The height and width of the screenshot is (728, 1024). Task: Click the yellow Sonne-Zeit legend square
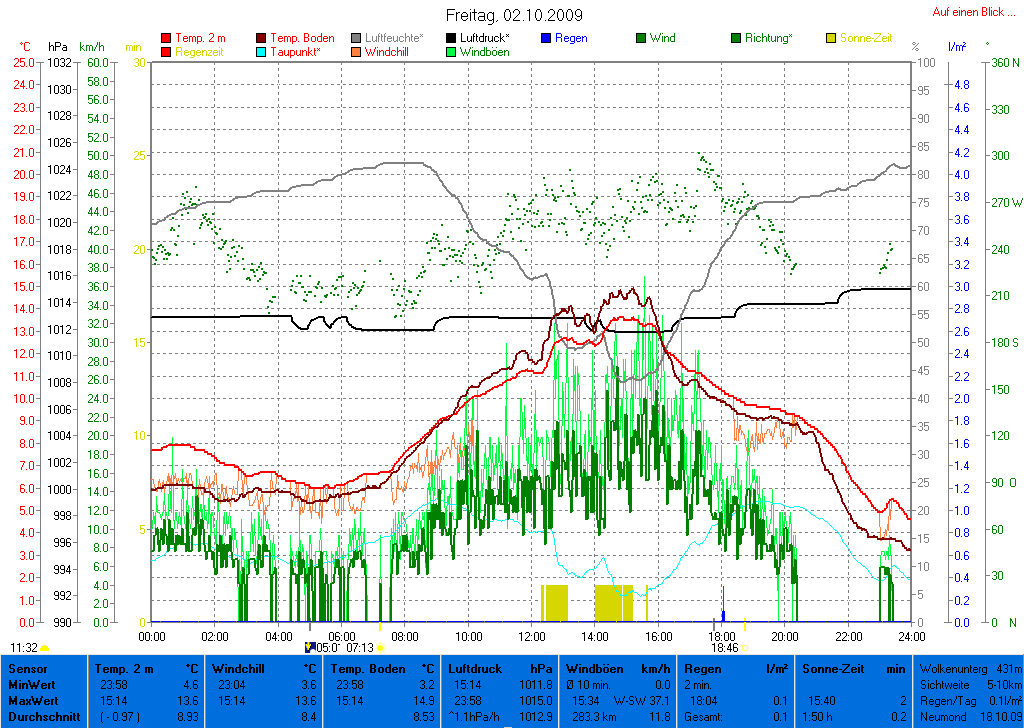click(x=831, y=38)
